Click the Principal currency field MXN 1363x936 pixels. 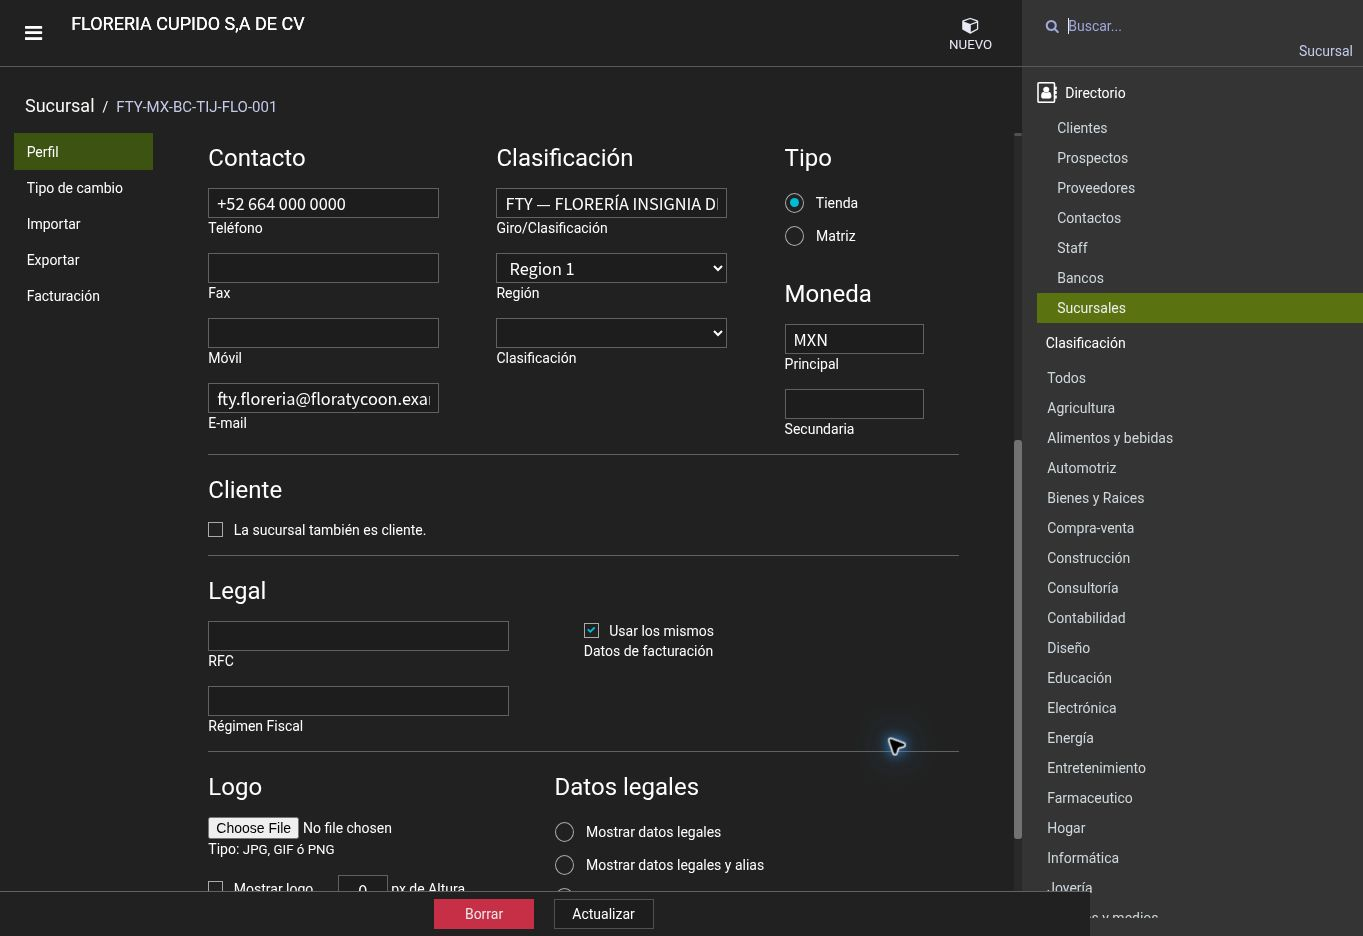(x=854, y=339)
